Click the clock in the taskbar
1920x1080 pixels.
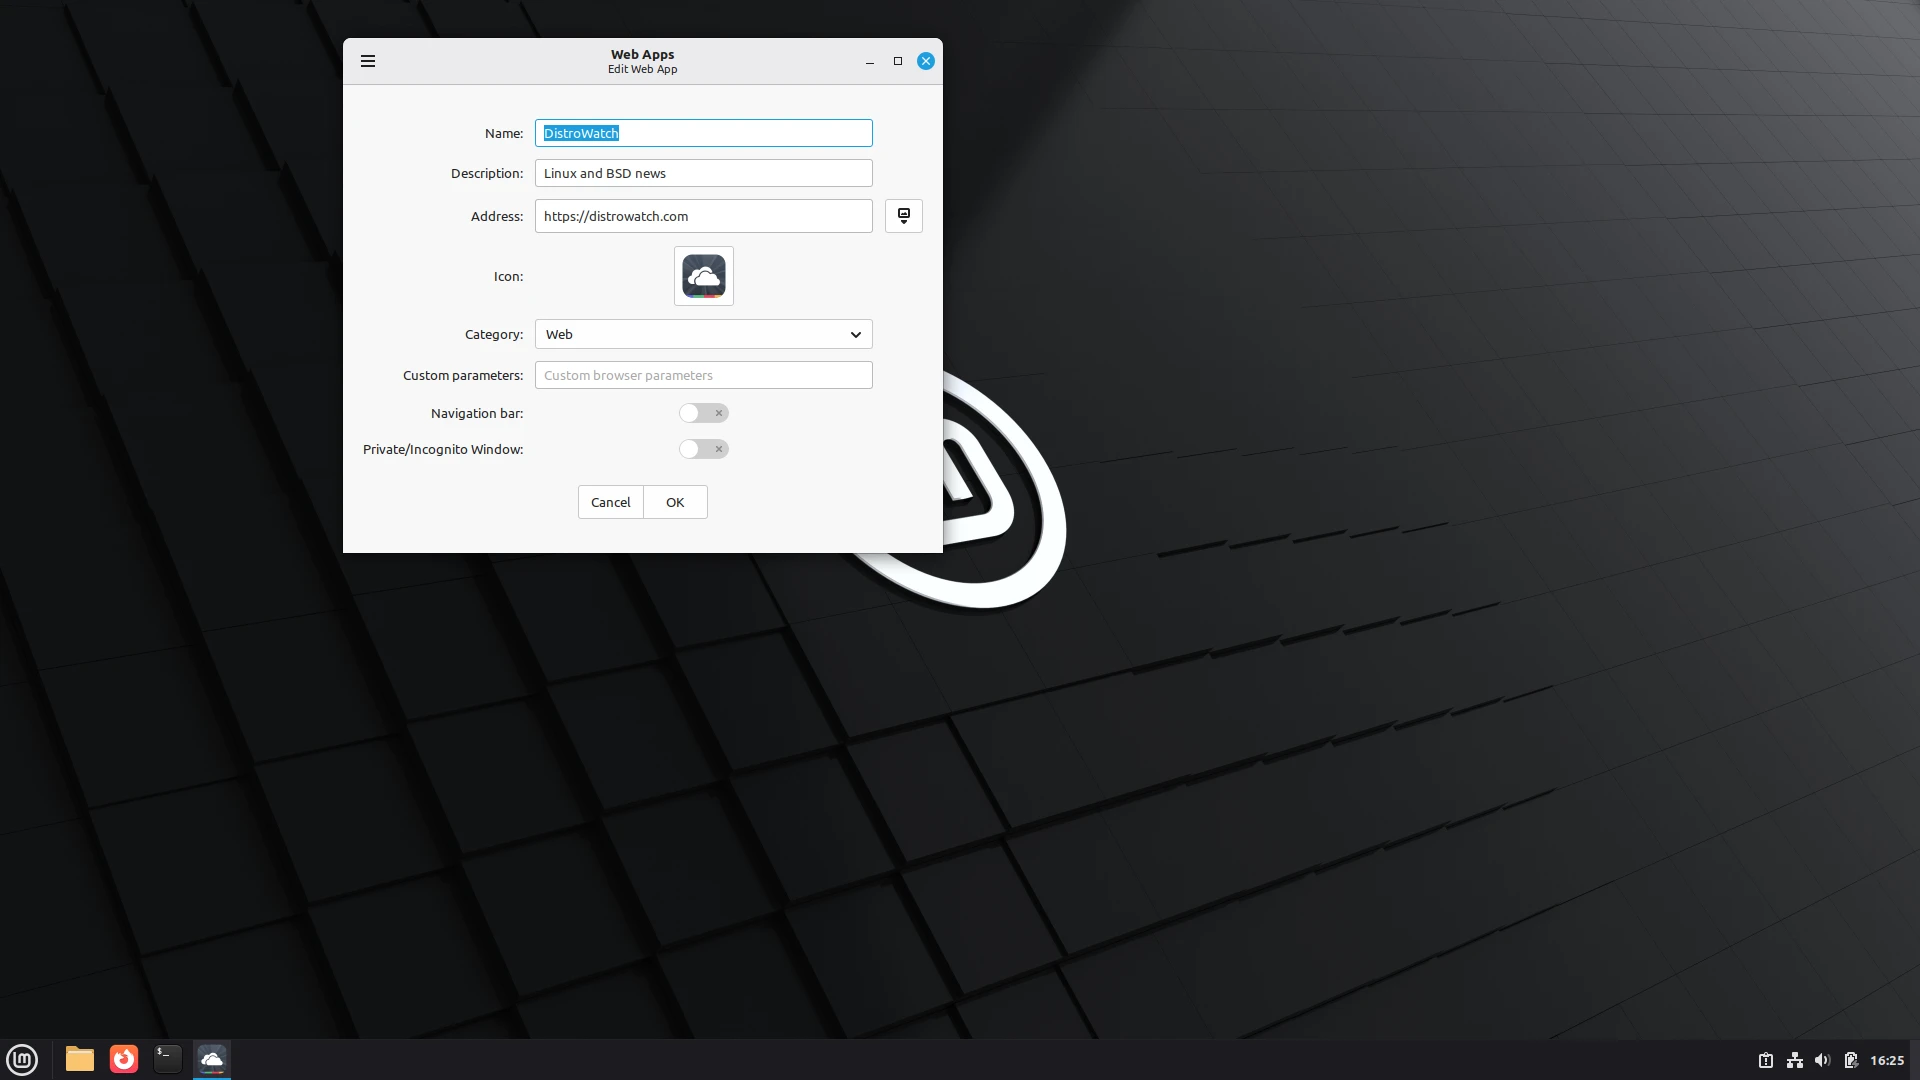tap(1886, 1060)
